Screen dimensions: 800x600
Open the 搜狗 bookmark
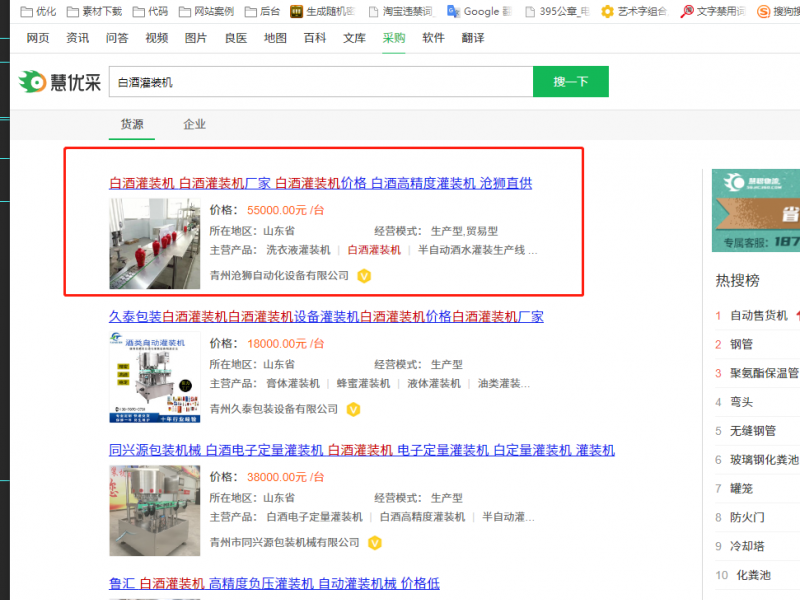(778, 11)
